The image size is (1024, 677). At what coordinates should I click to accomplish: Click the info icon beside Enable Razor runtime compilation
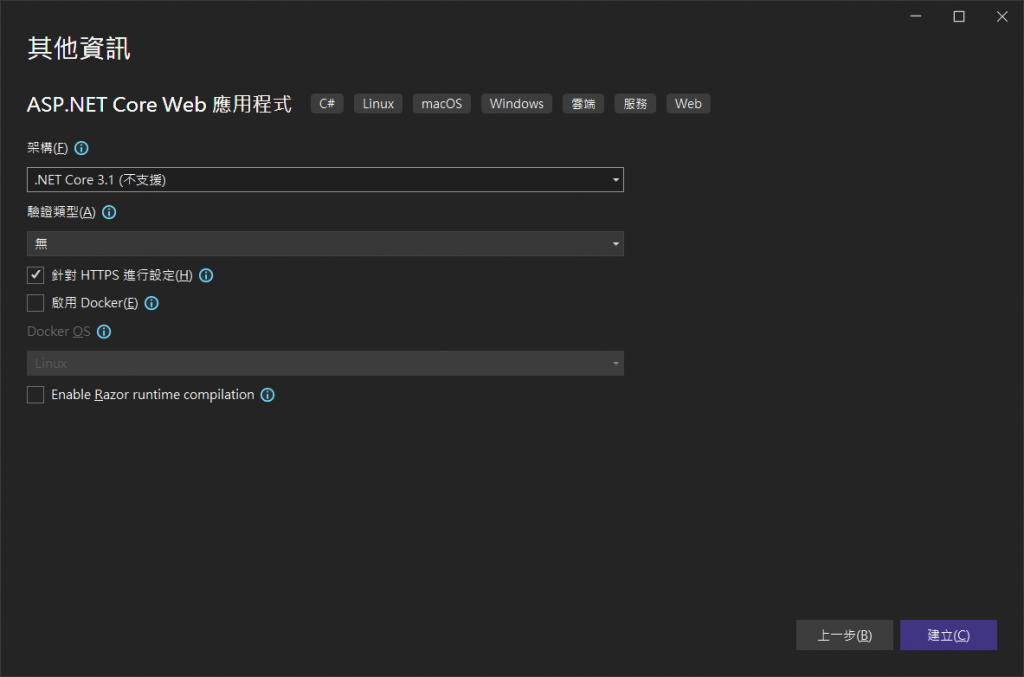(x=268, y=395)
